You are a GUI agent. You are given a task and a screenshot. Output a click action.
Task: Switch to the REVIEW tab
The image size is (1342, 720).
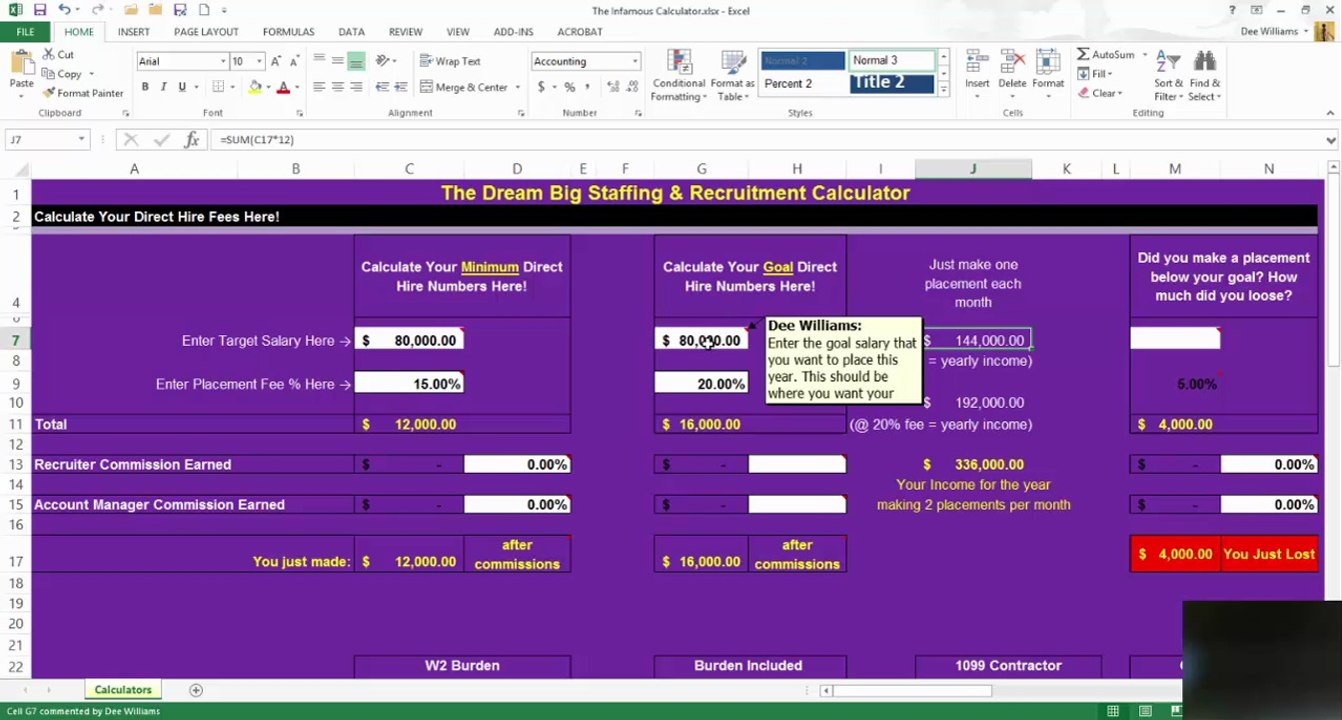(405, 32)
